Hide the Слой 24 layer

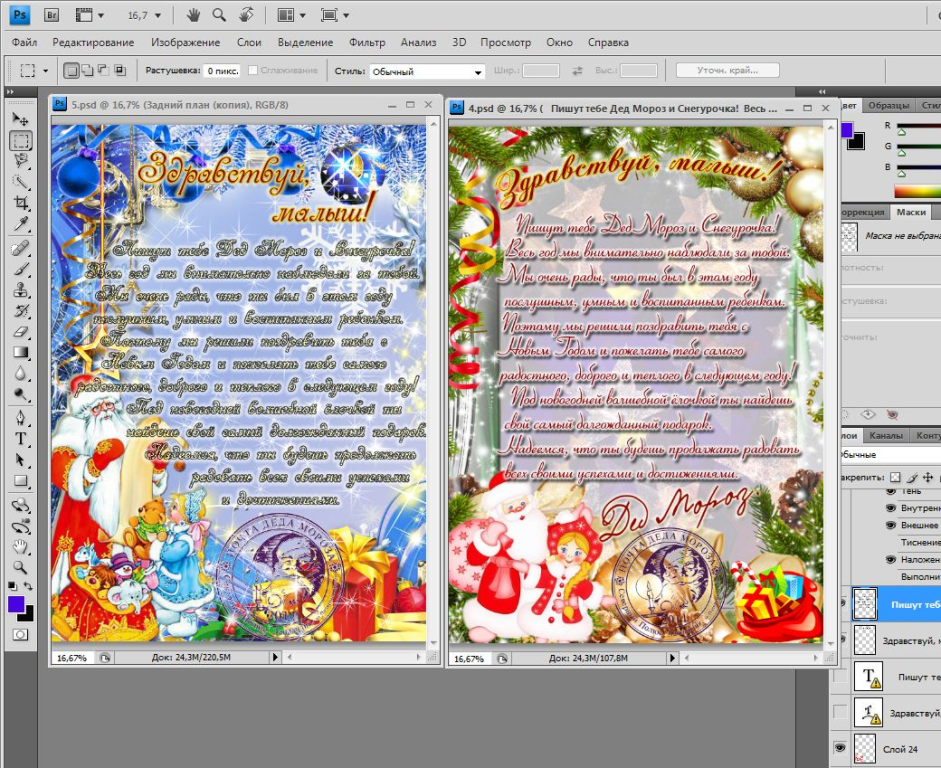point(840,748)
